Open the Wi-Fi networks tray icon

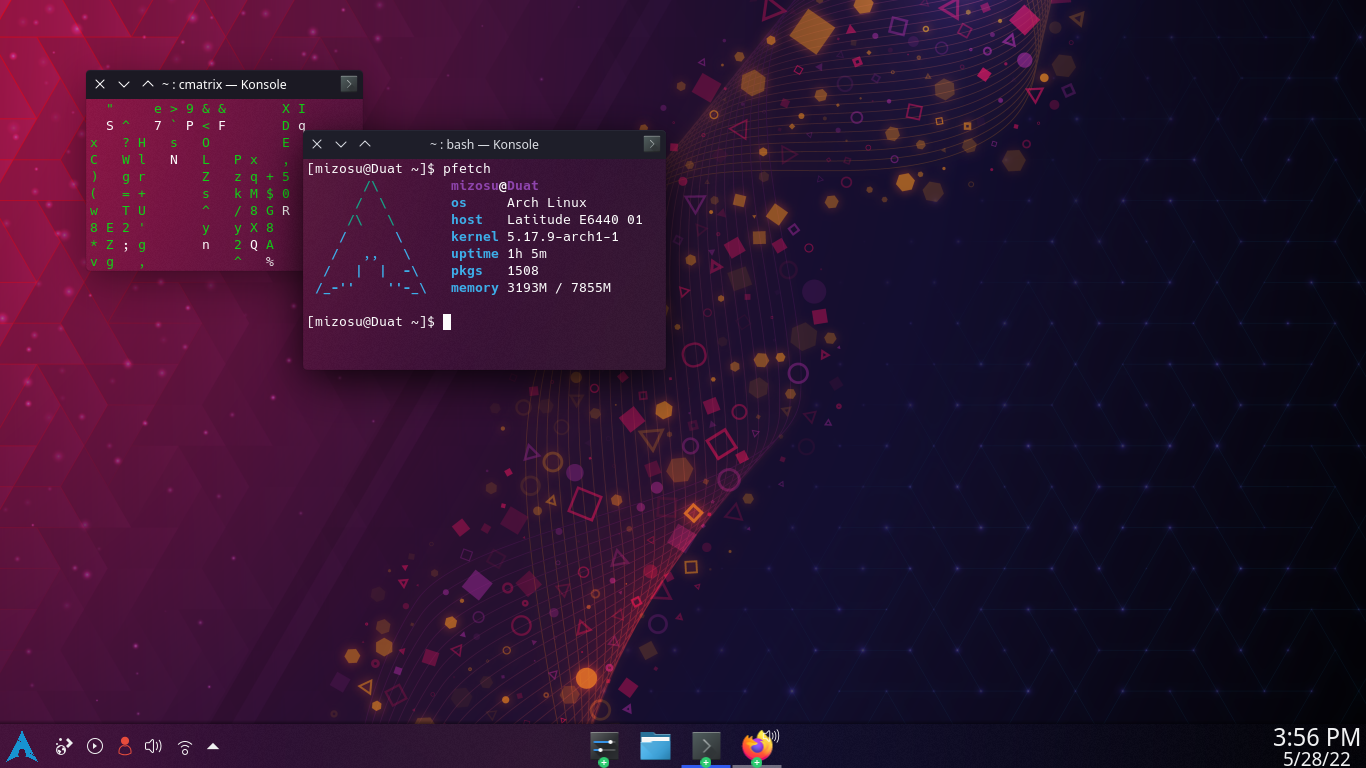(x=185, y=746)
